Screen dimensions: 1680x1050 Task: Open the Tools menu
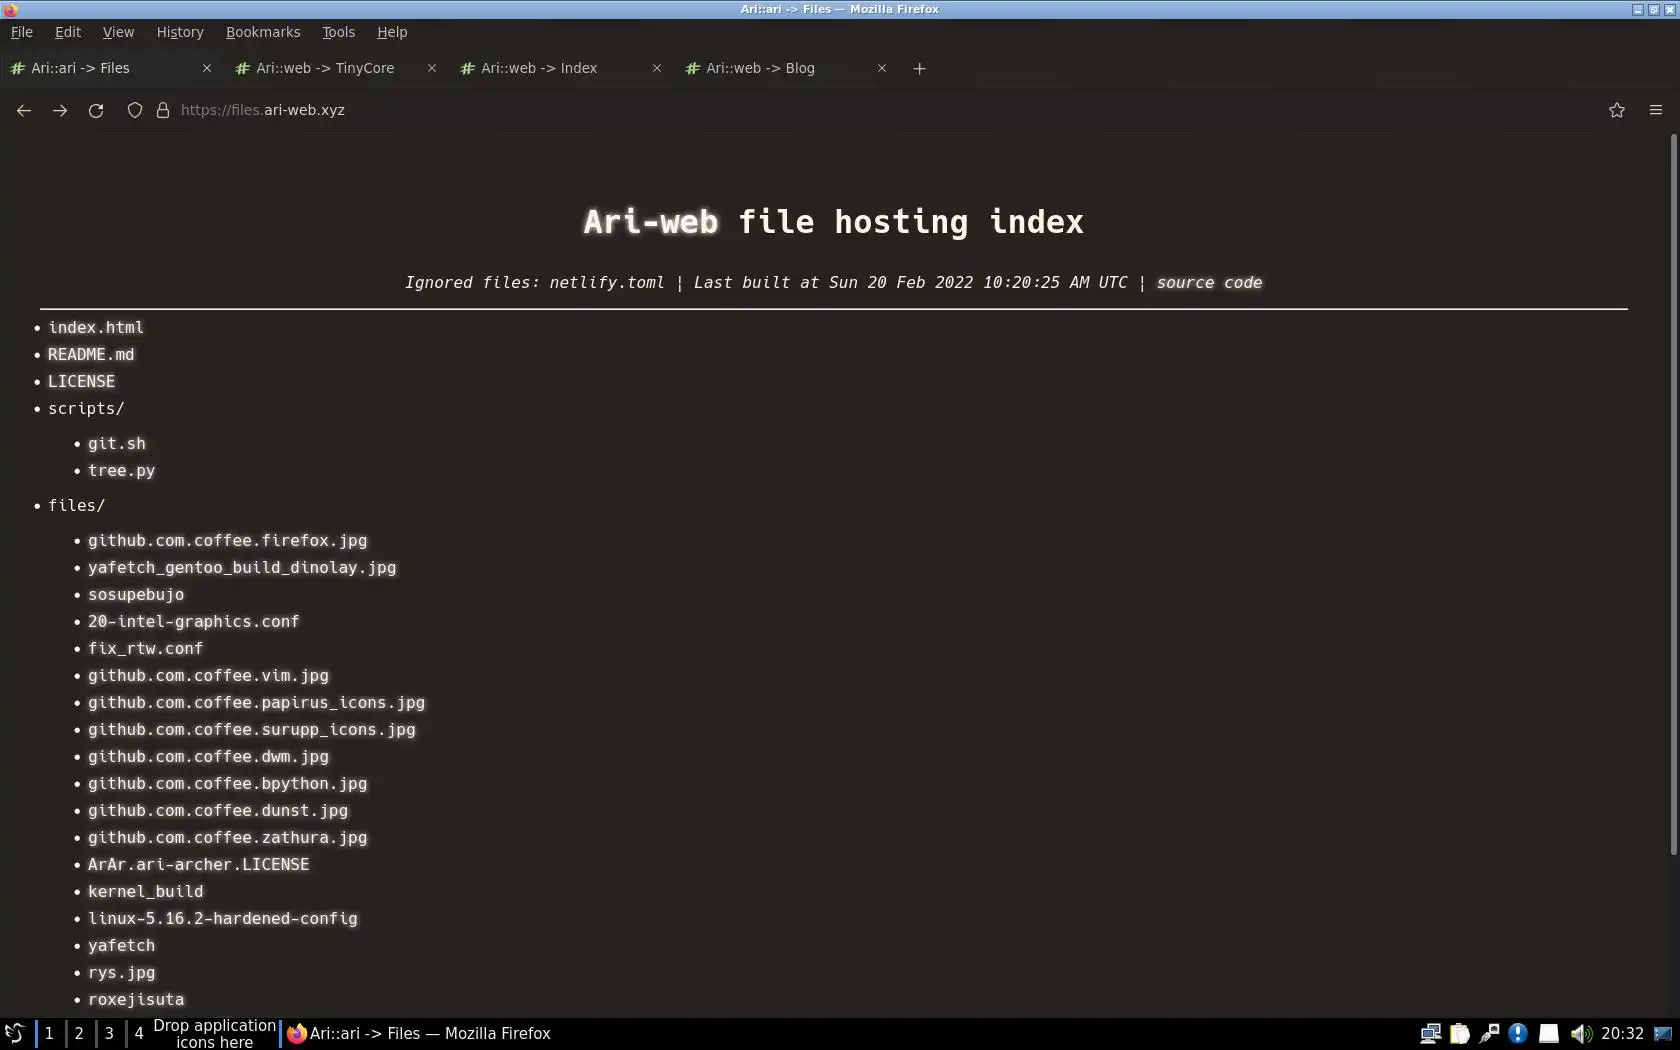coord(339,32)
